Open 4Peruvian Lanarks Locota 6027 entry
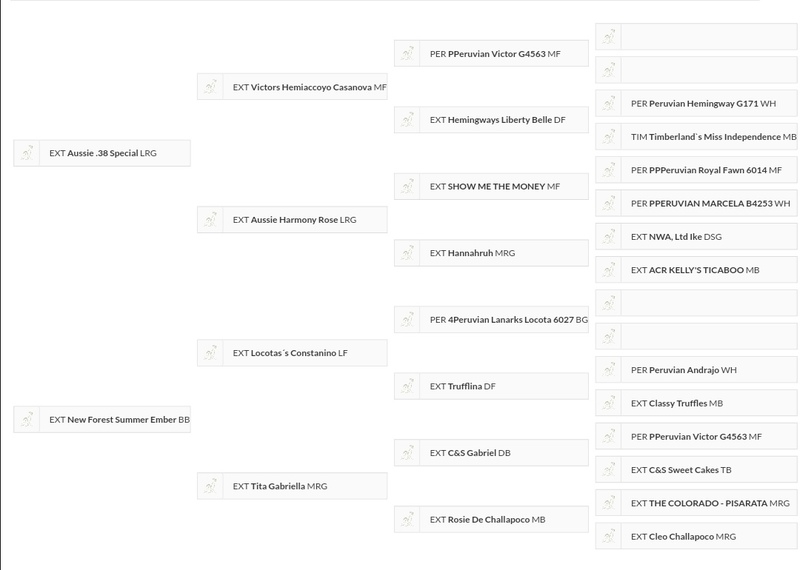Image resolution: width=800 pixels, height=570 pixels. (x=510, y=320)
